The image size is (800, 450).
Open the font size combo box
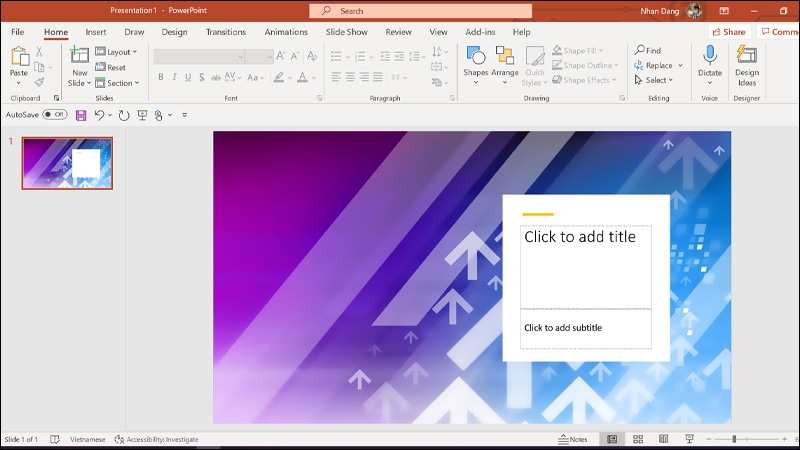point(259,57)
